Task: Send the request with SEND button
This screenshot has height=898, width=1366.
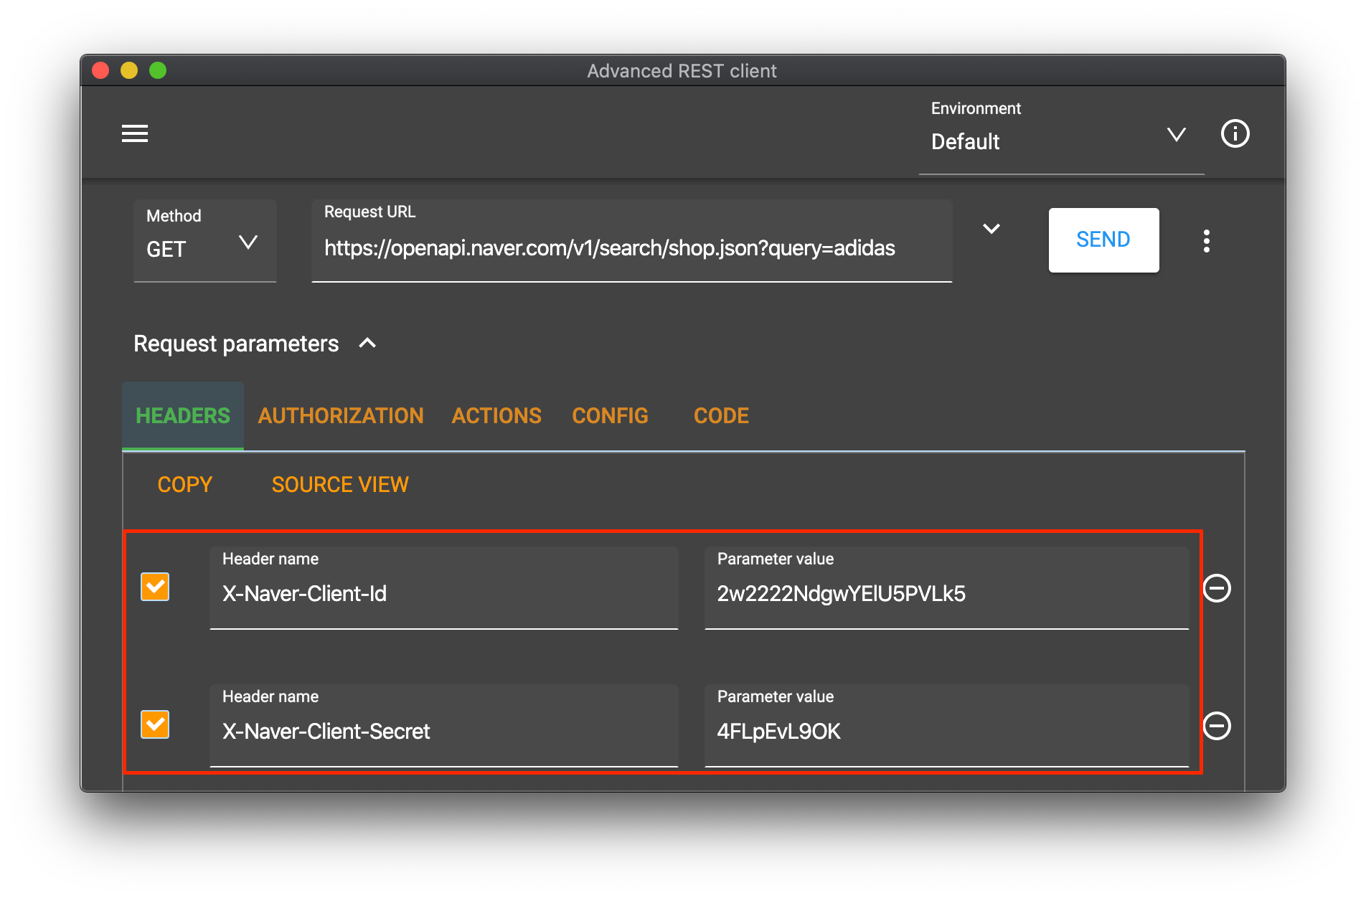Action: (x=1104, y=240)
